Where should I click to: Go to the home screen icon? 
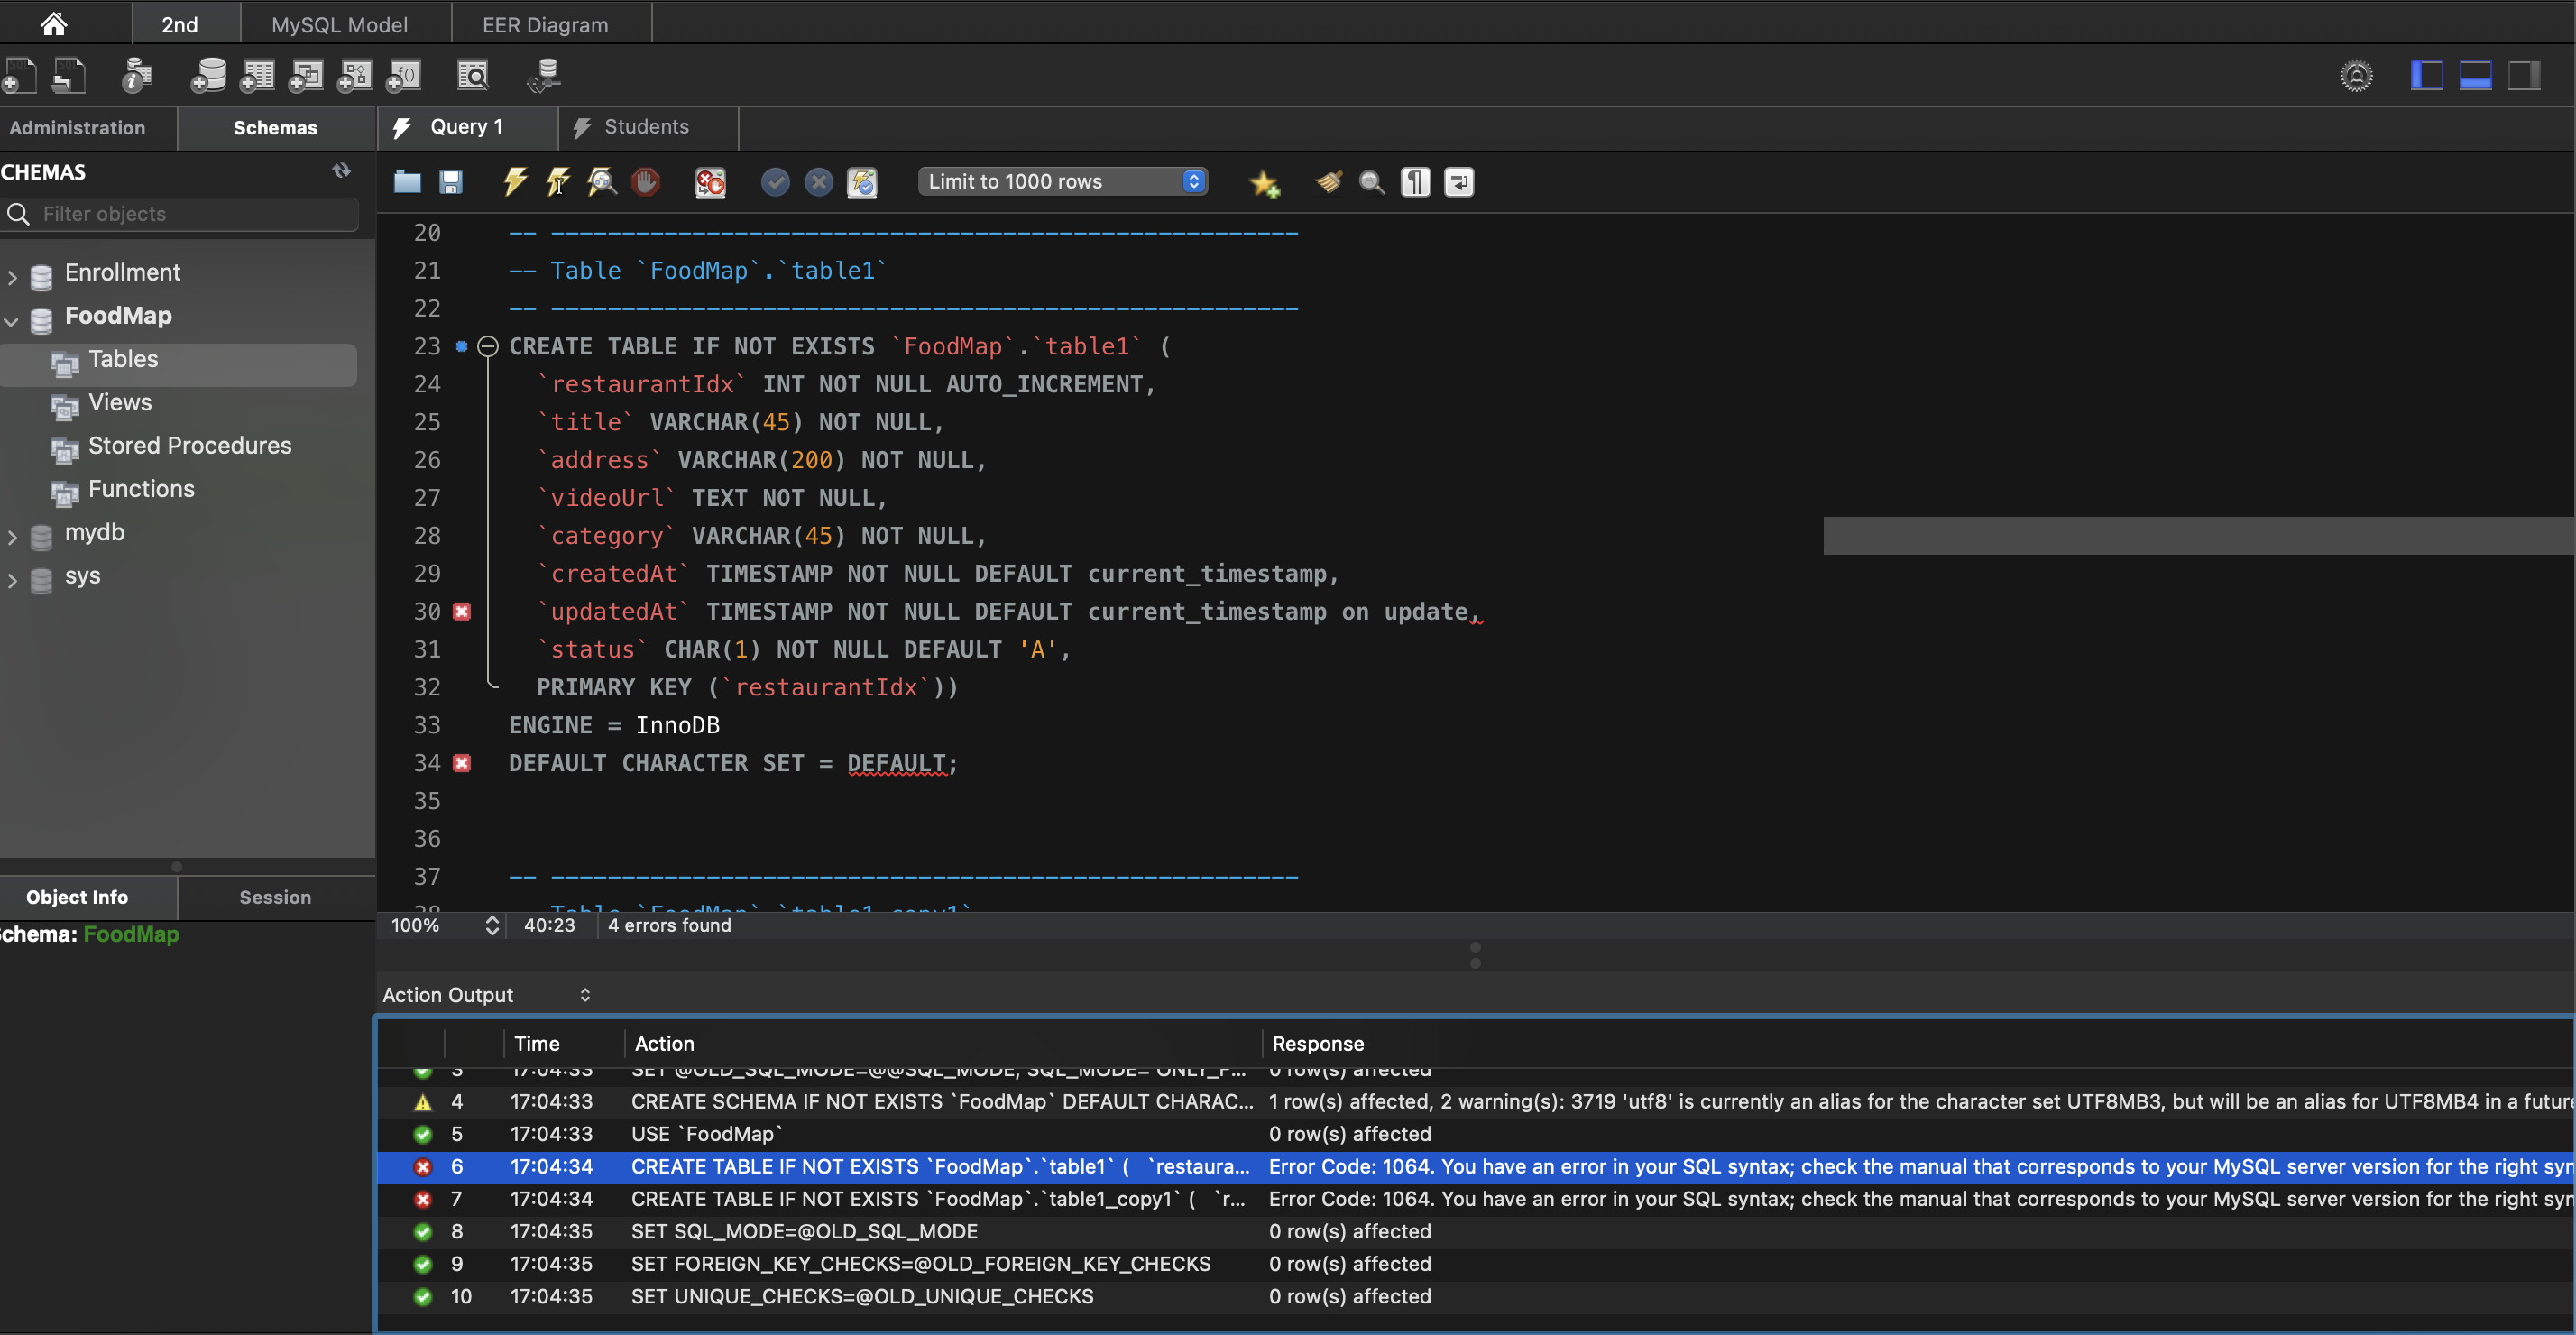(54, 23)
